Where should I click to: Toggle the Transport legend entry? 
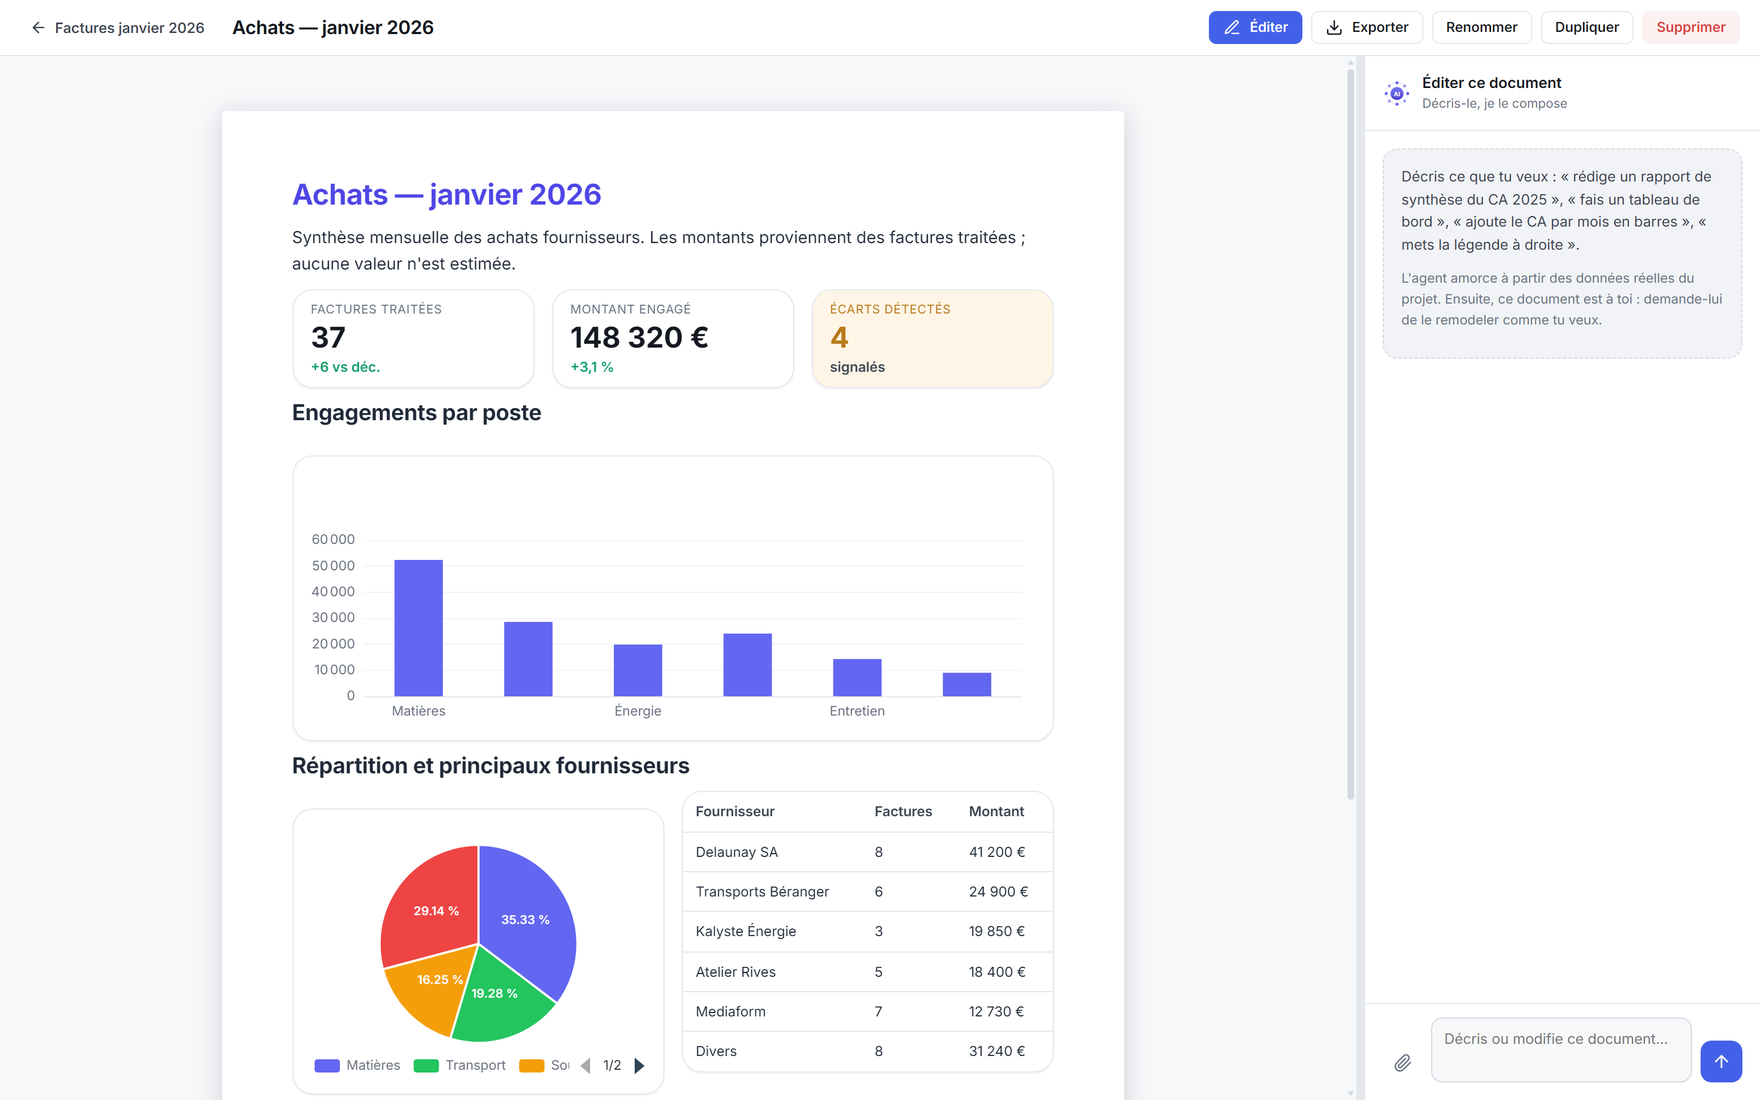(460, 1066)
